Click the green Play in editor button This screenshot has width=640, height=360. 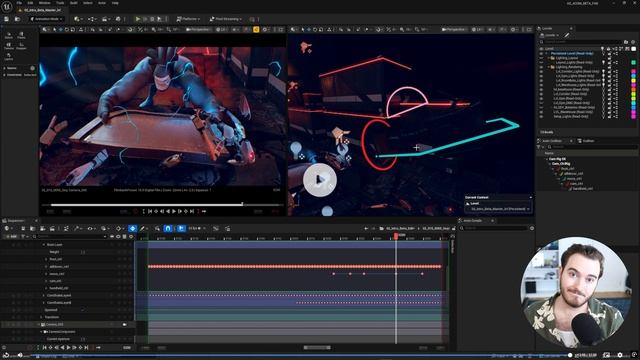(138, 19)
